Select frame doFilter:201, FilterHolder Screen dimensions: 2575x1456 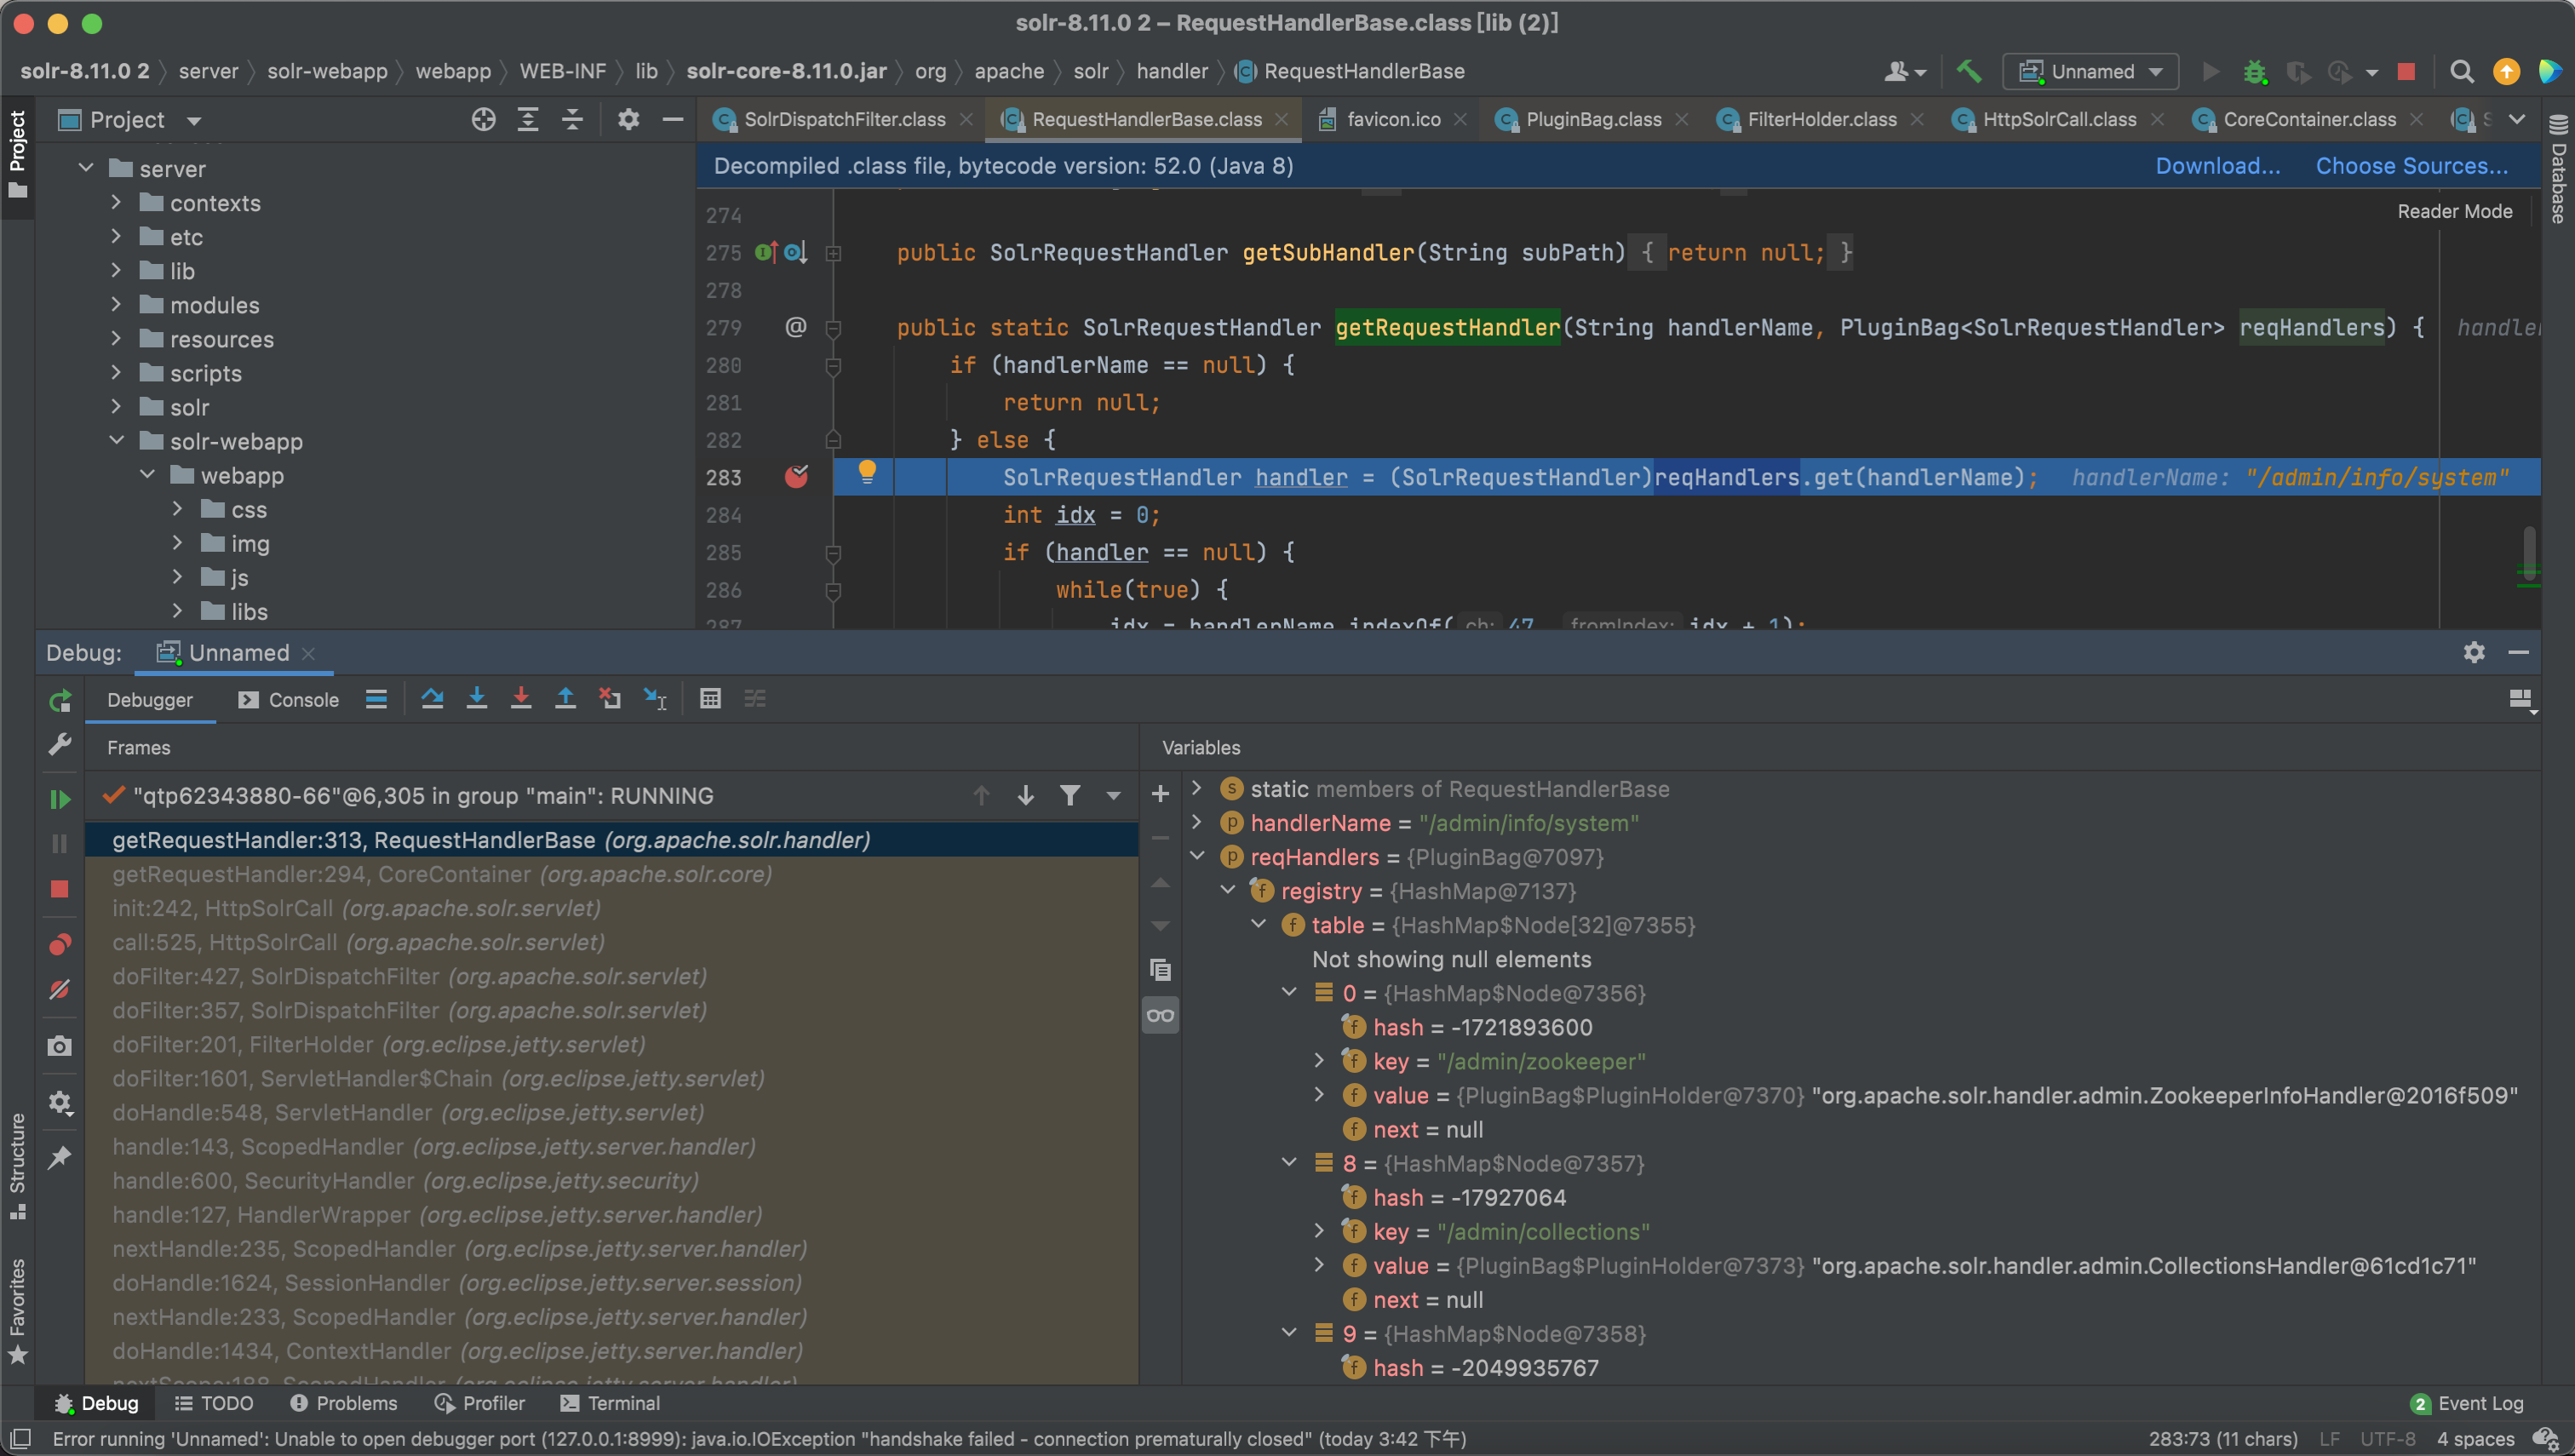tap(612, 1044)
